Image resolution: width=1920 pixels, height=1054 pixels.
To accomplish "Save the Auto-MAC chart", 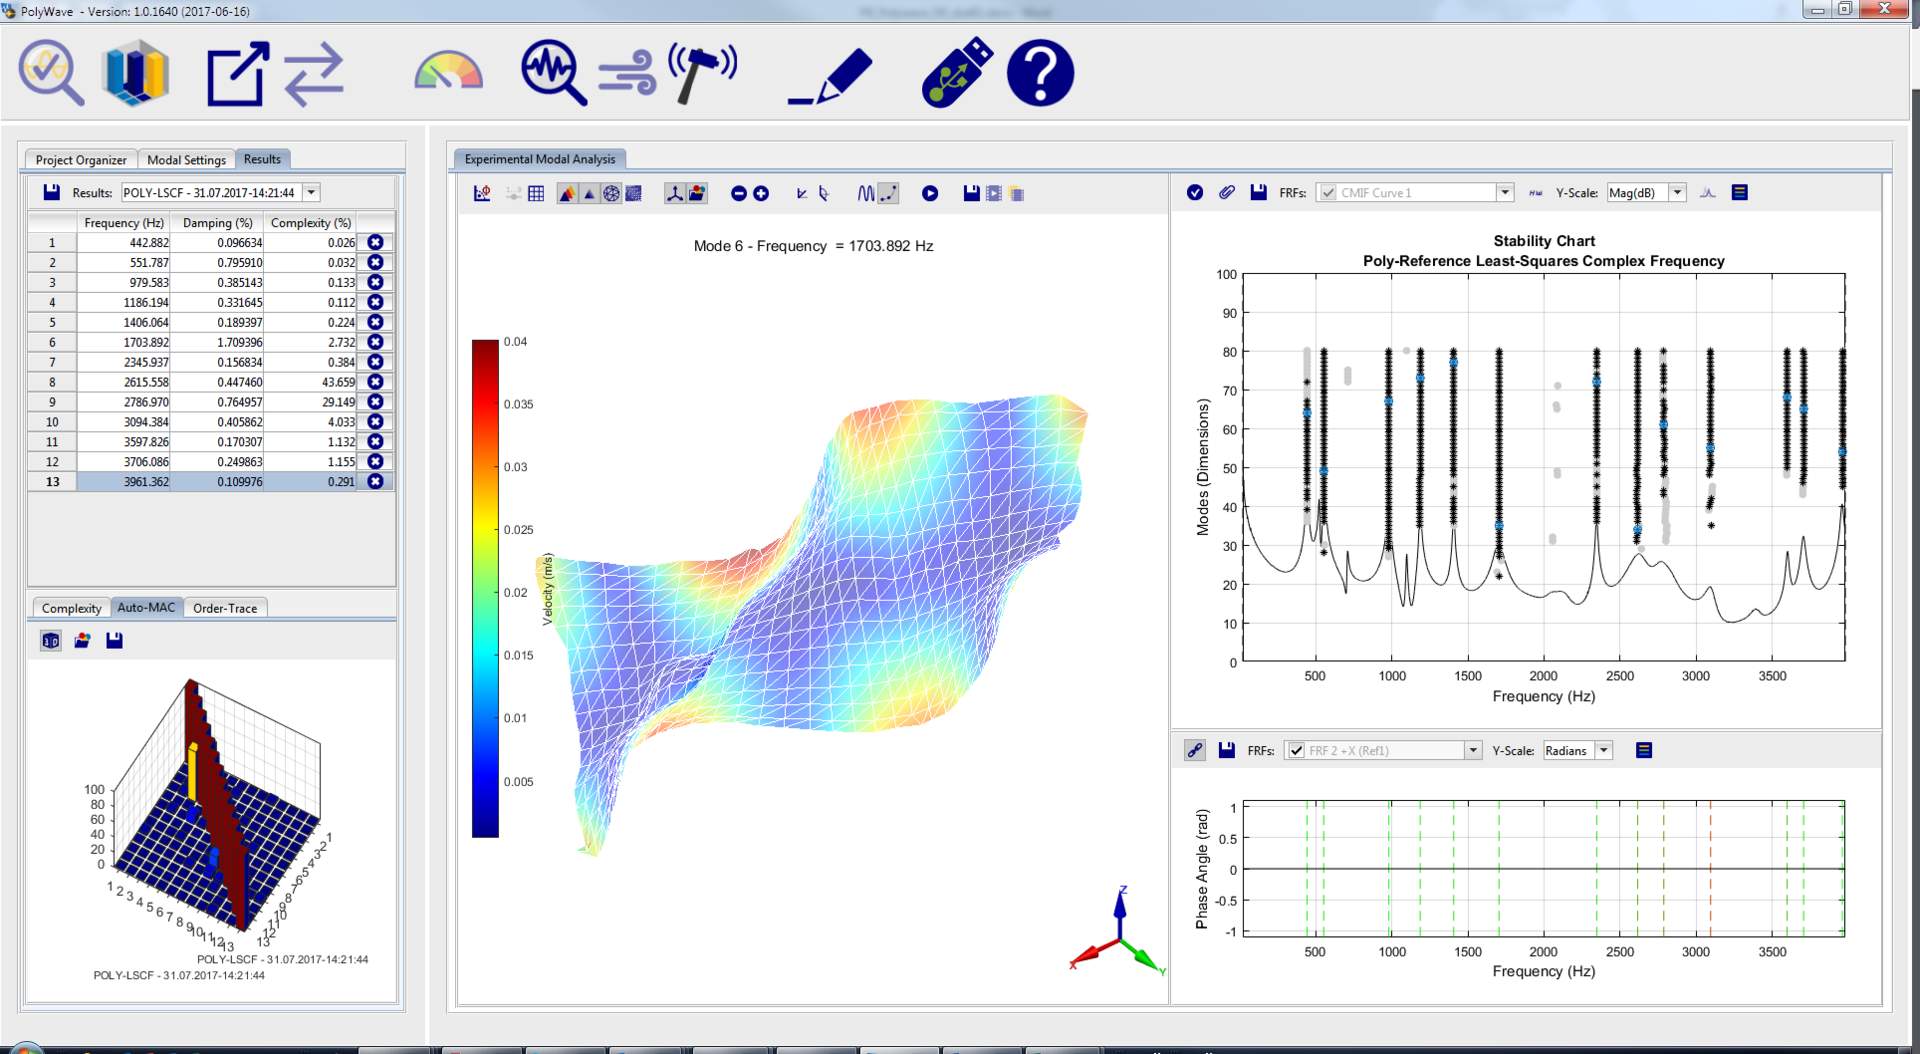I will point(115,641).
